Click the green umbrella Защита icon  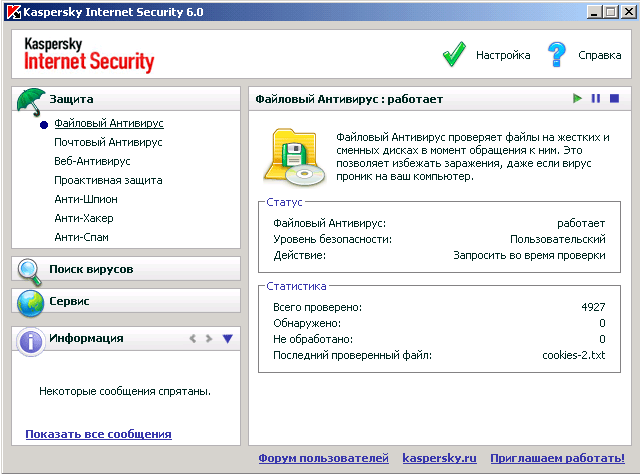pos(31,99)
